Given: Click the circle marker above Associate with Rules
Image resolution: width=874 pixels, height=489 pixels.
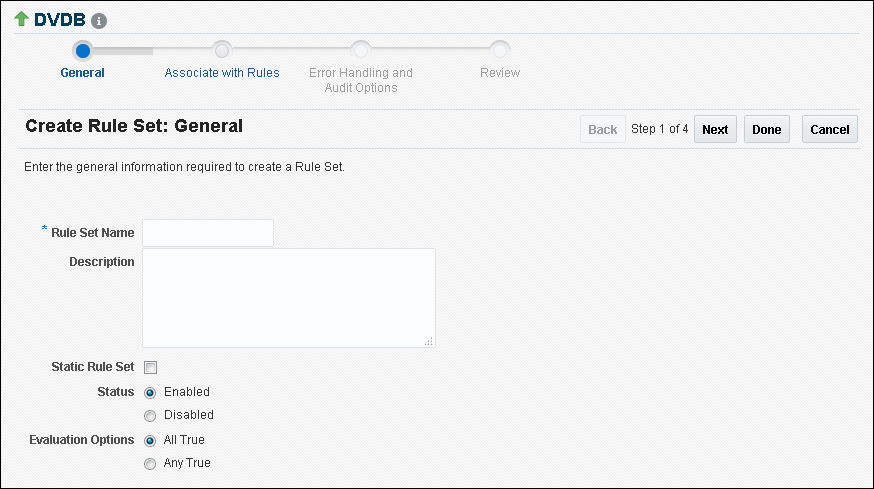Looking at the screenshot, I should [222, 50].
